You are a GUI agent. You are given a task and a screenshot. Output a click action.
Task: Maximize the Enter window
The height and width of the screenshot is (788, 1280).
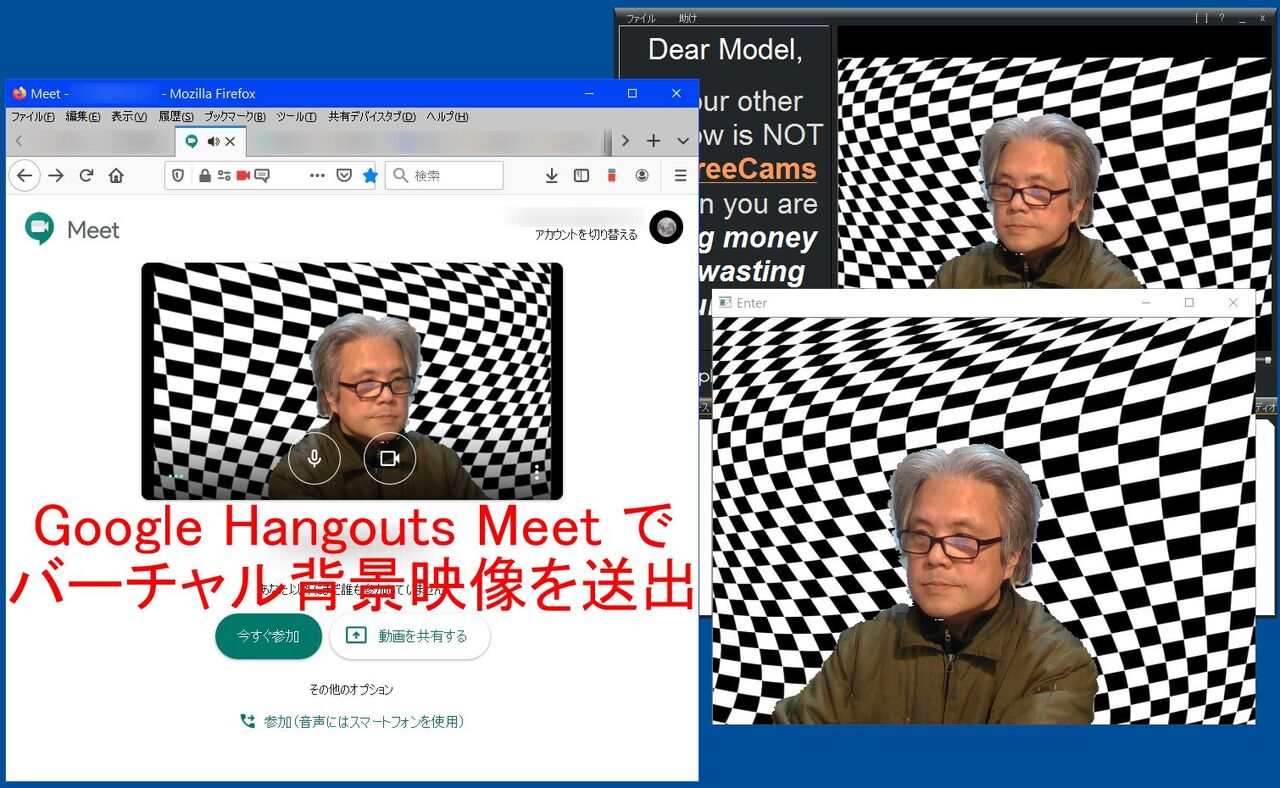[x=1189, y=303]
